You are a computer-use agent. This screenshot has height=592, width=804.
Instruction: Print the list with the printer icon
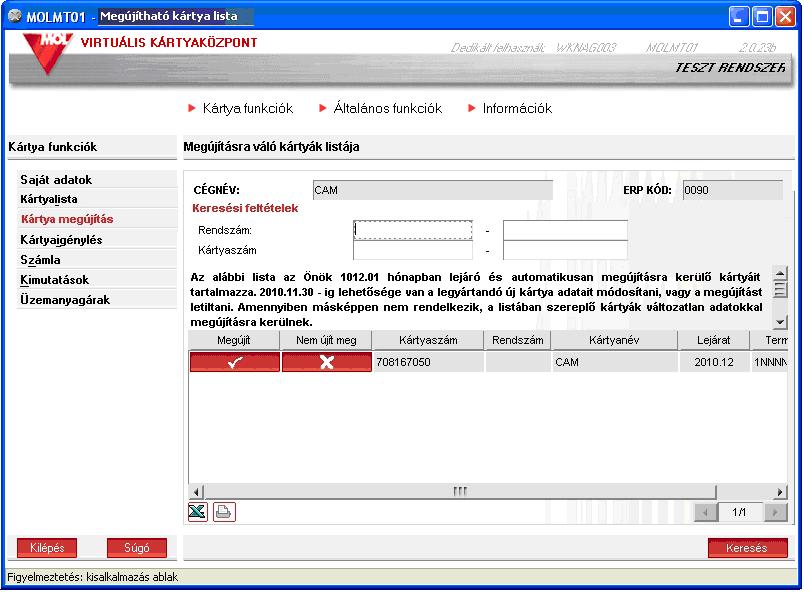click(224, 512)
